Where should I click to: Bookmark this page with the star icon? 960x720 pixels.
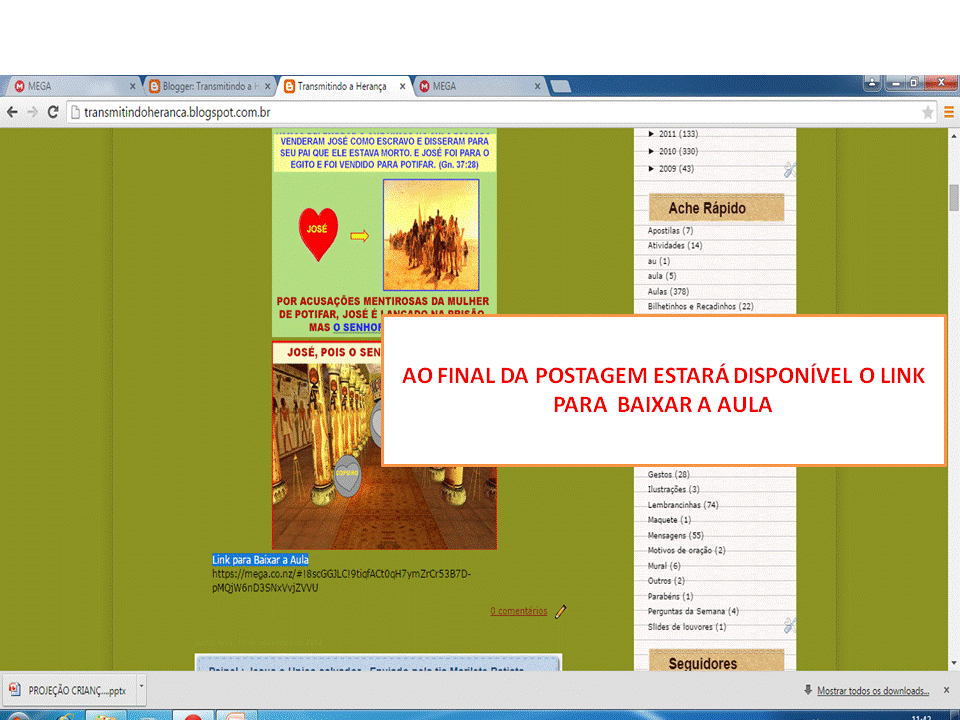tap(927, 112)
